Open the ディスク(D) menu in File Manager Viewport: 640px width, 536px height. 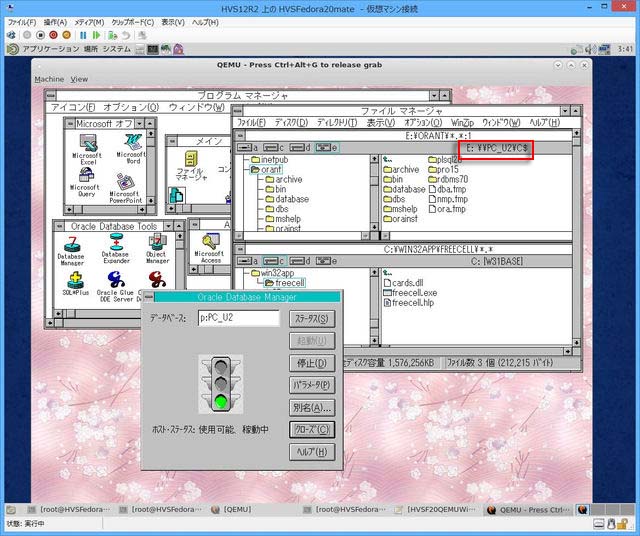(x=291, y=122)
